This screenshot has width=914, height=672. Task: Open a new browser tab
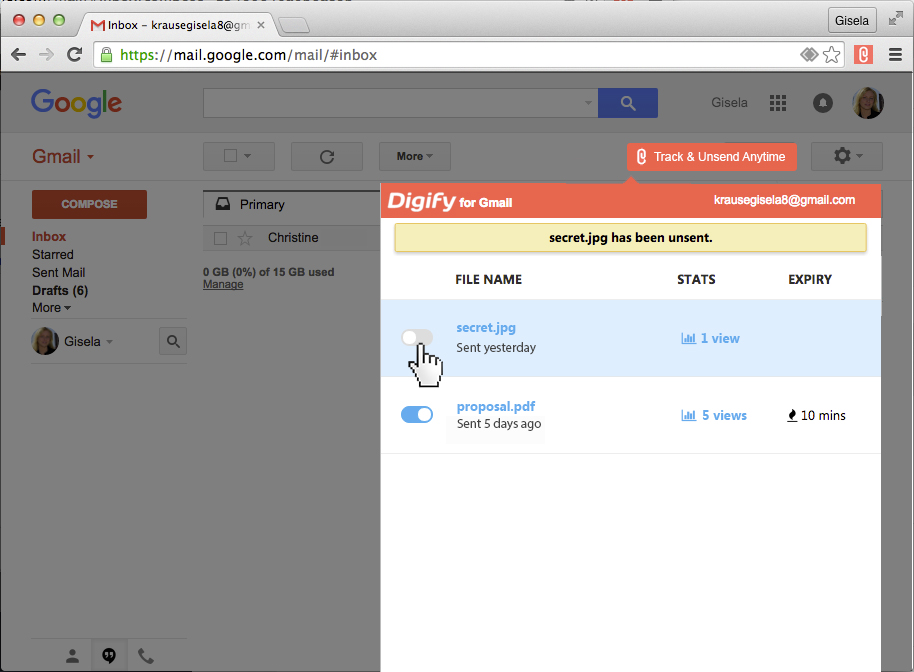pyautogui.click(x=294, y=26)
